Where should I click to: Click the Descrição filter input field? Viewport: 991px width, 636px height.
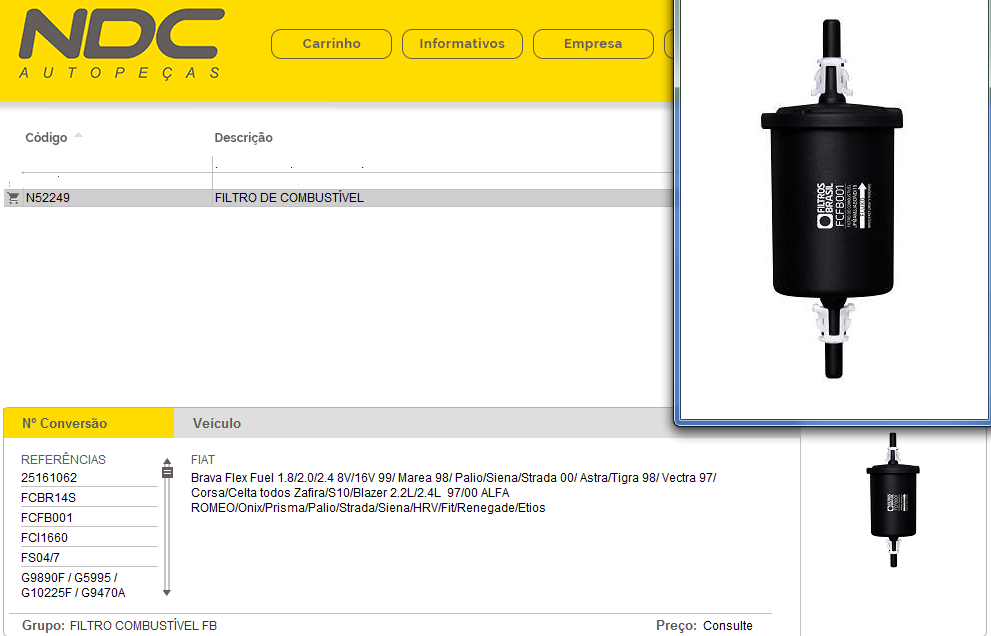[442, 165]
